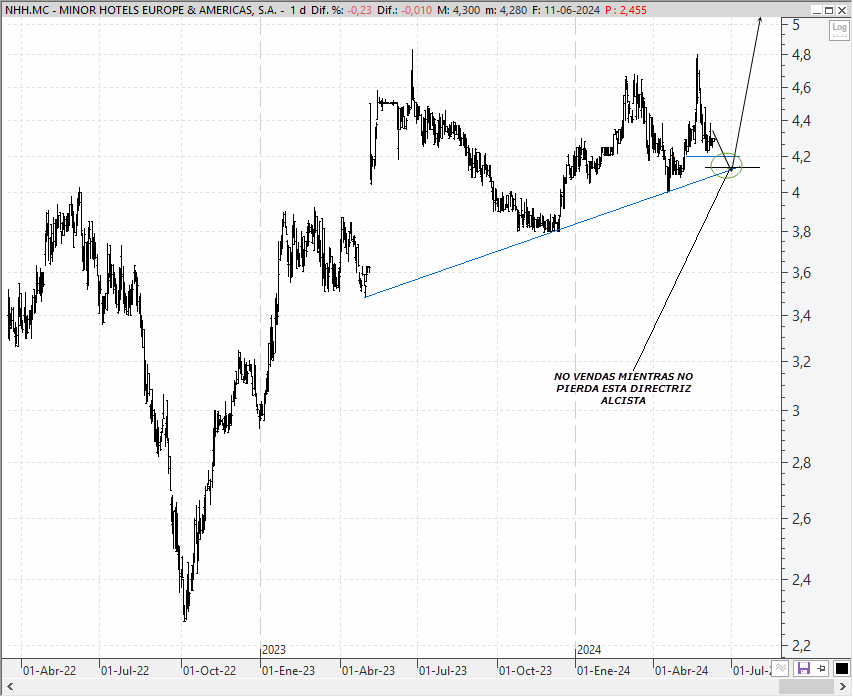Click the 01-Ene-24 date axis label
853x697 pixels.
coord(603,671)
